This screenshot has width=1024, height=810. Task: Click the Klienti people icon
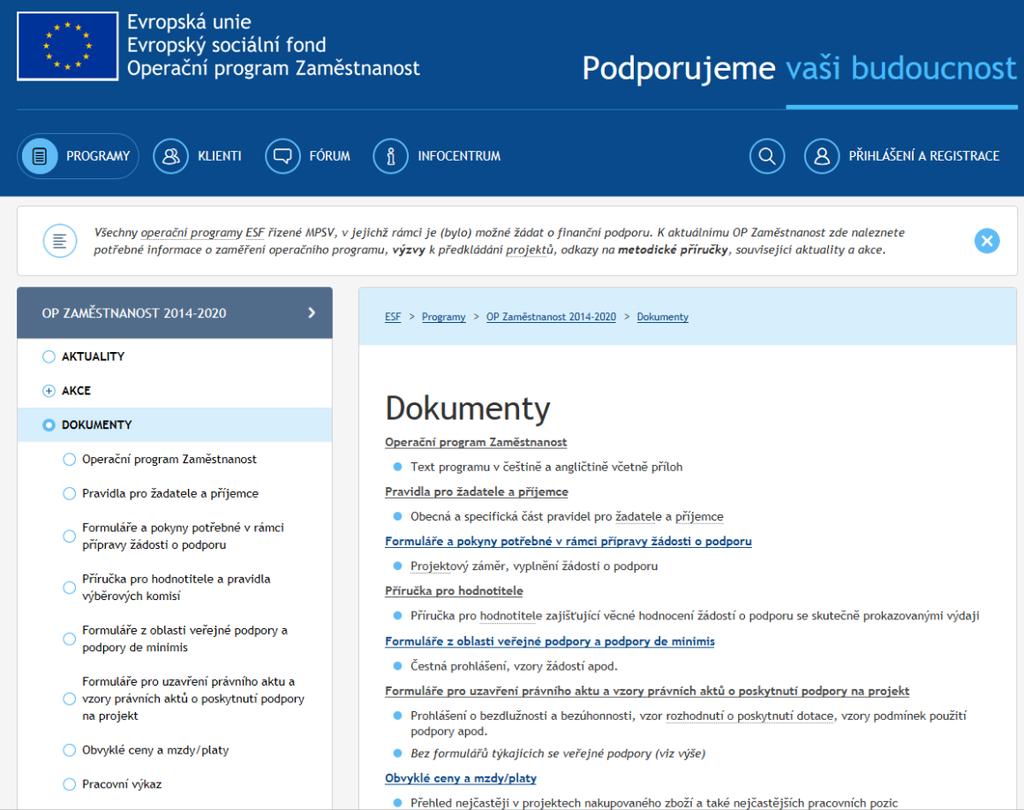(x=170, y=156)
